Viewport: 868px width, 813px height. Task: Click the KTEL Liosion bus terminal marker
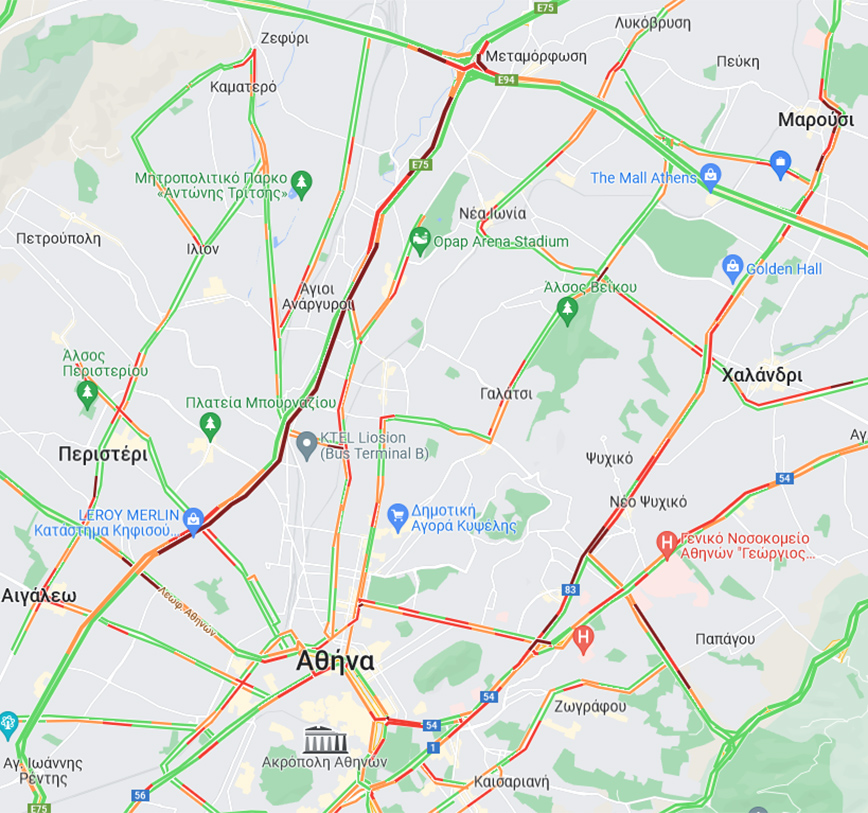pos(306,446)
